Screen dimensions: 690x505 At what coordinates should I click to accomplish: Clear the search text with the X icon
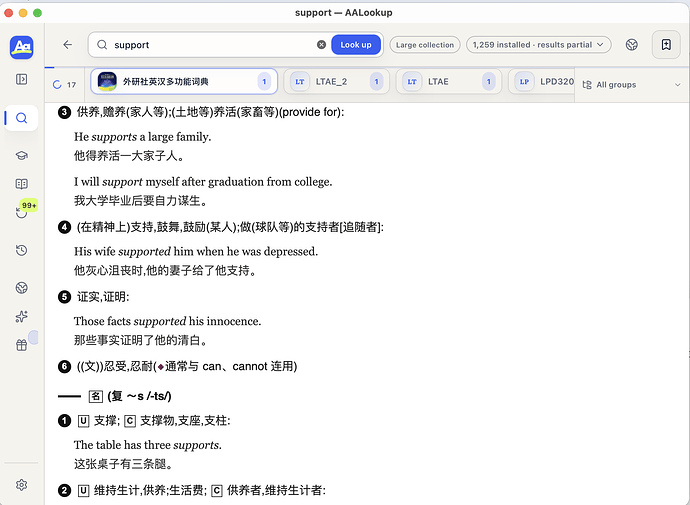coord(322,44)
